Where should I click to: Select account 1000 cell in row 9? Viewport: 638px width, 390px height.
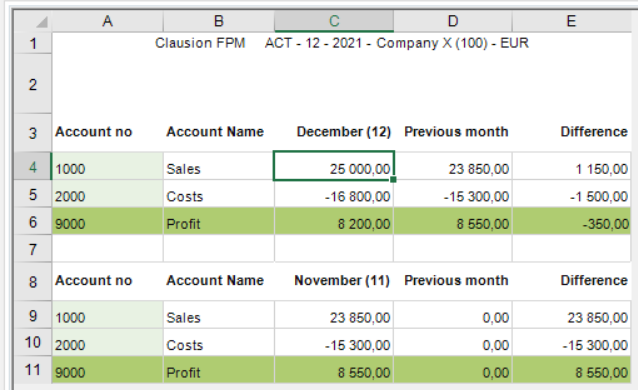point(107,316)
